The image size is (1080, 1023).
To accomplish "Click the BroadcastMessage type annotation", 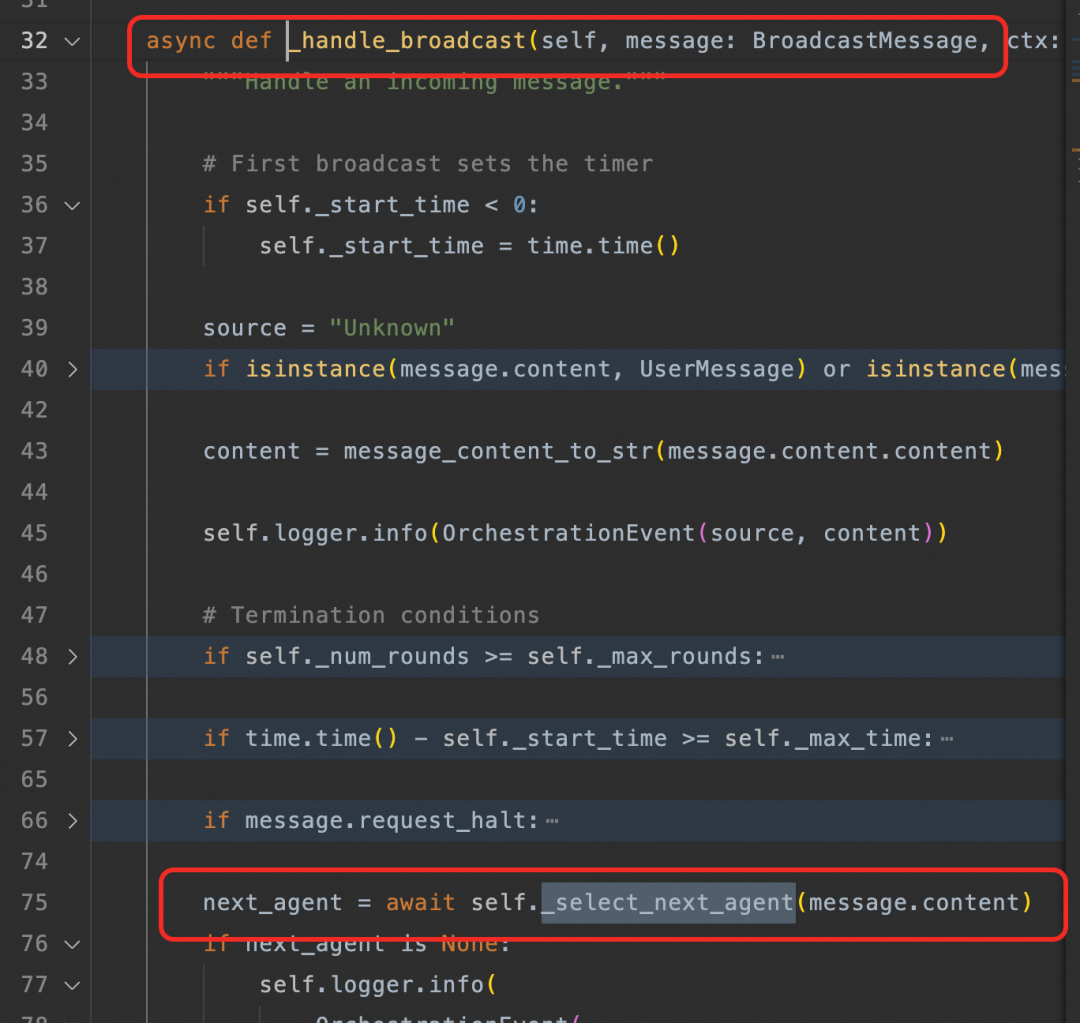I will tap(865, 41).
